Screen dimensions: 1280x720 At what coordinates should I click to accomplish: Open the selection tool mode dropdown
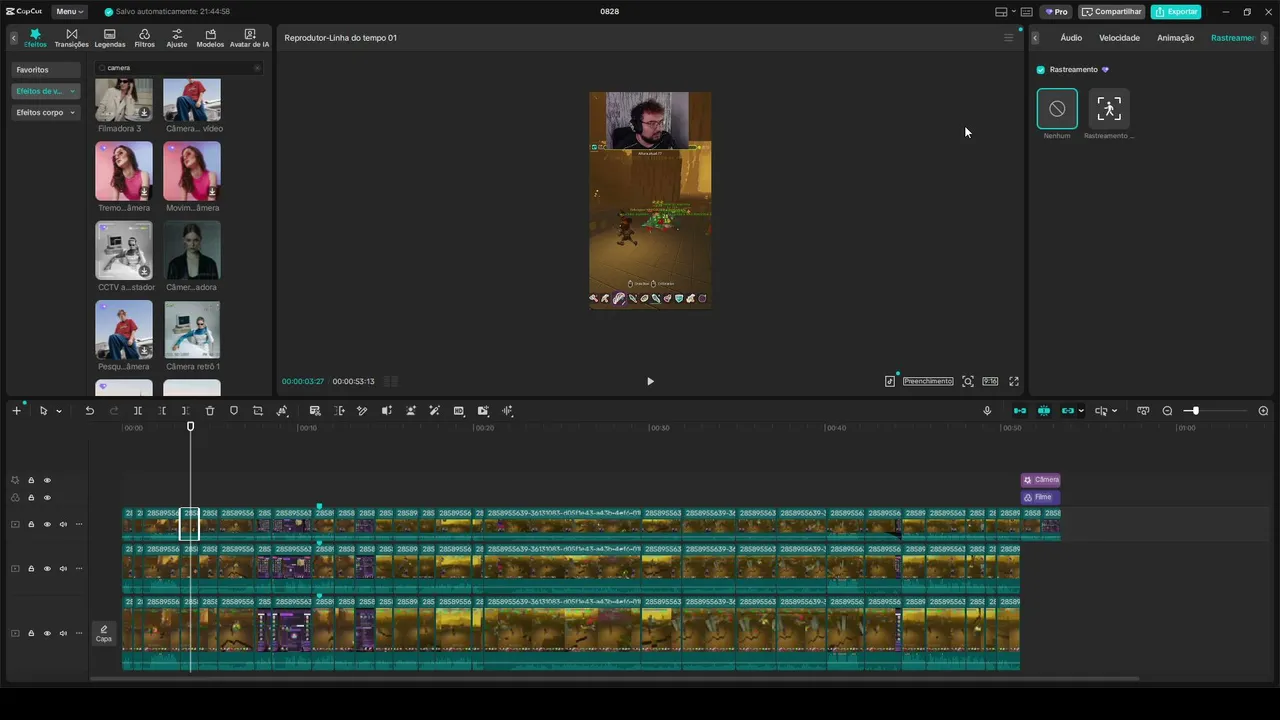click(59, 411)
